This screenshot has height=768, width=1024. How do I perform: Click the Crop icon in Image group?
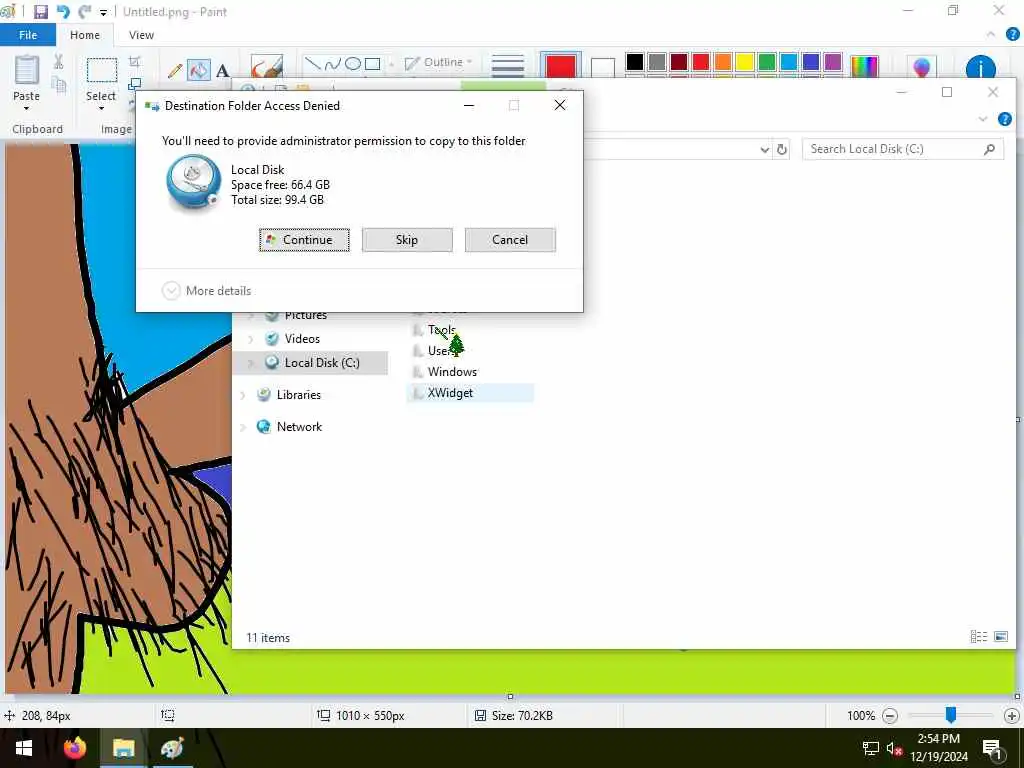(x=135, y=62)
